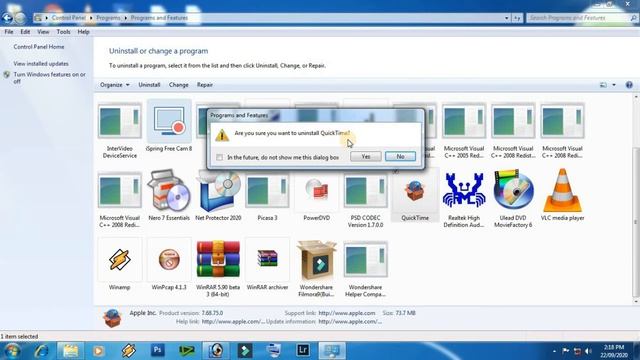Open Photoshop from the taskbar
640x360 pixels.
click(x=157, y=350)
